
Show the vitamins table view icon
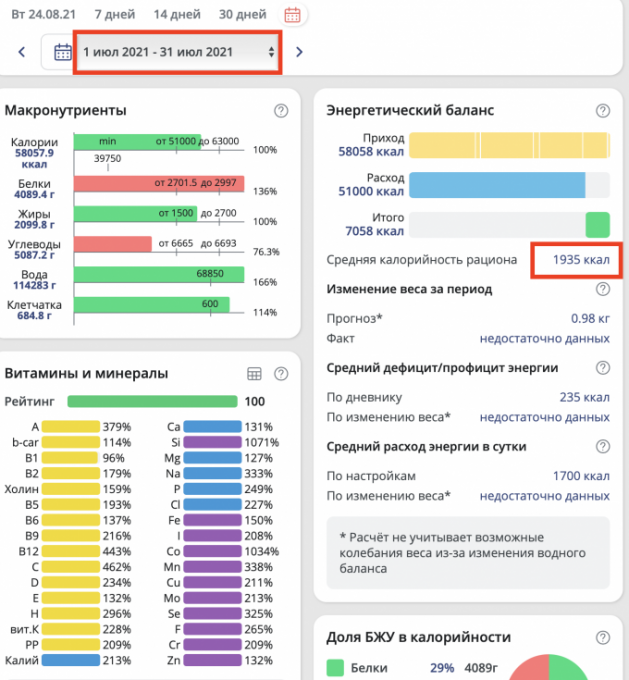(x=254, y=374)
